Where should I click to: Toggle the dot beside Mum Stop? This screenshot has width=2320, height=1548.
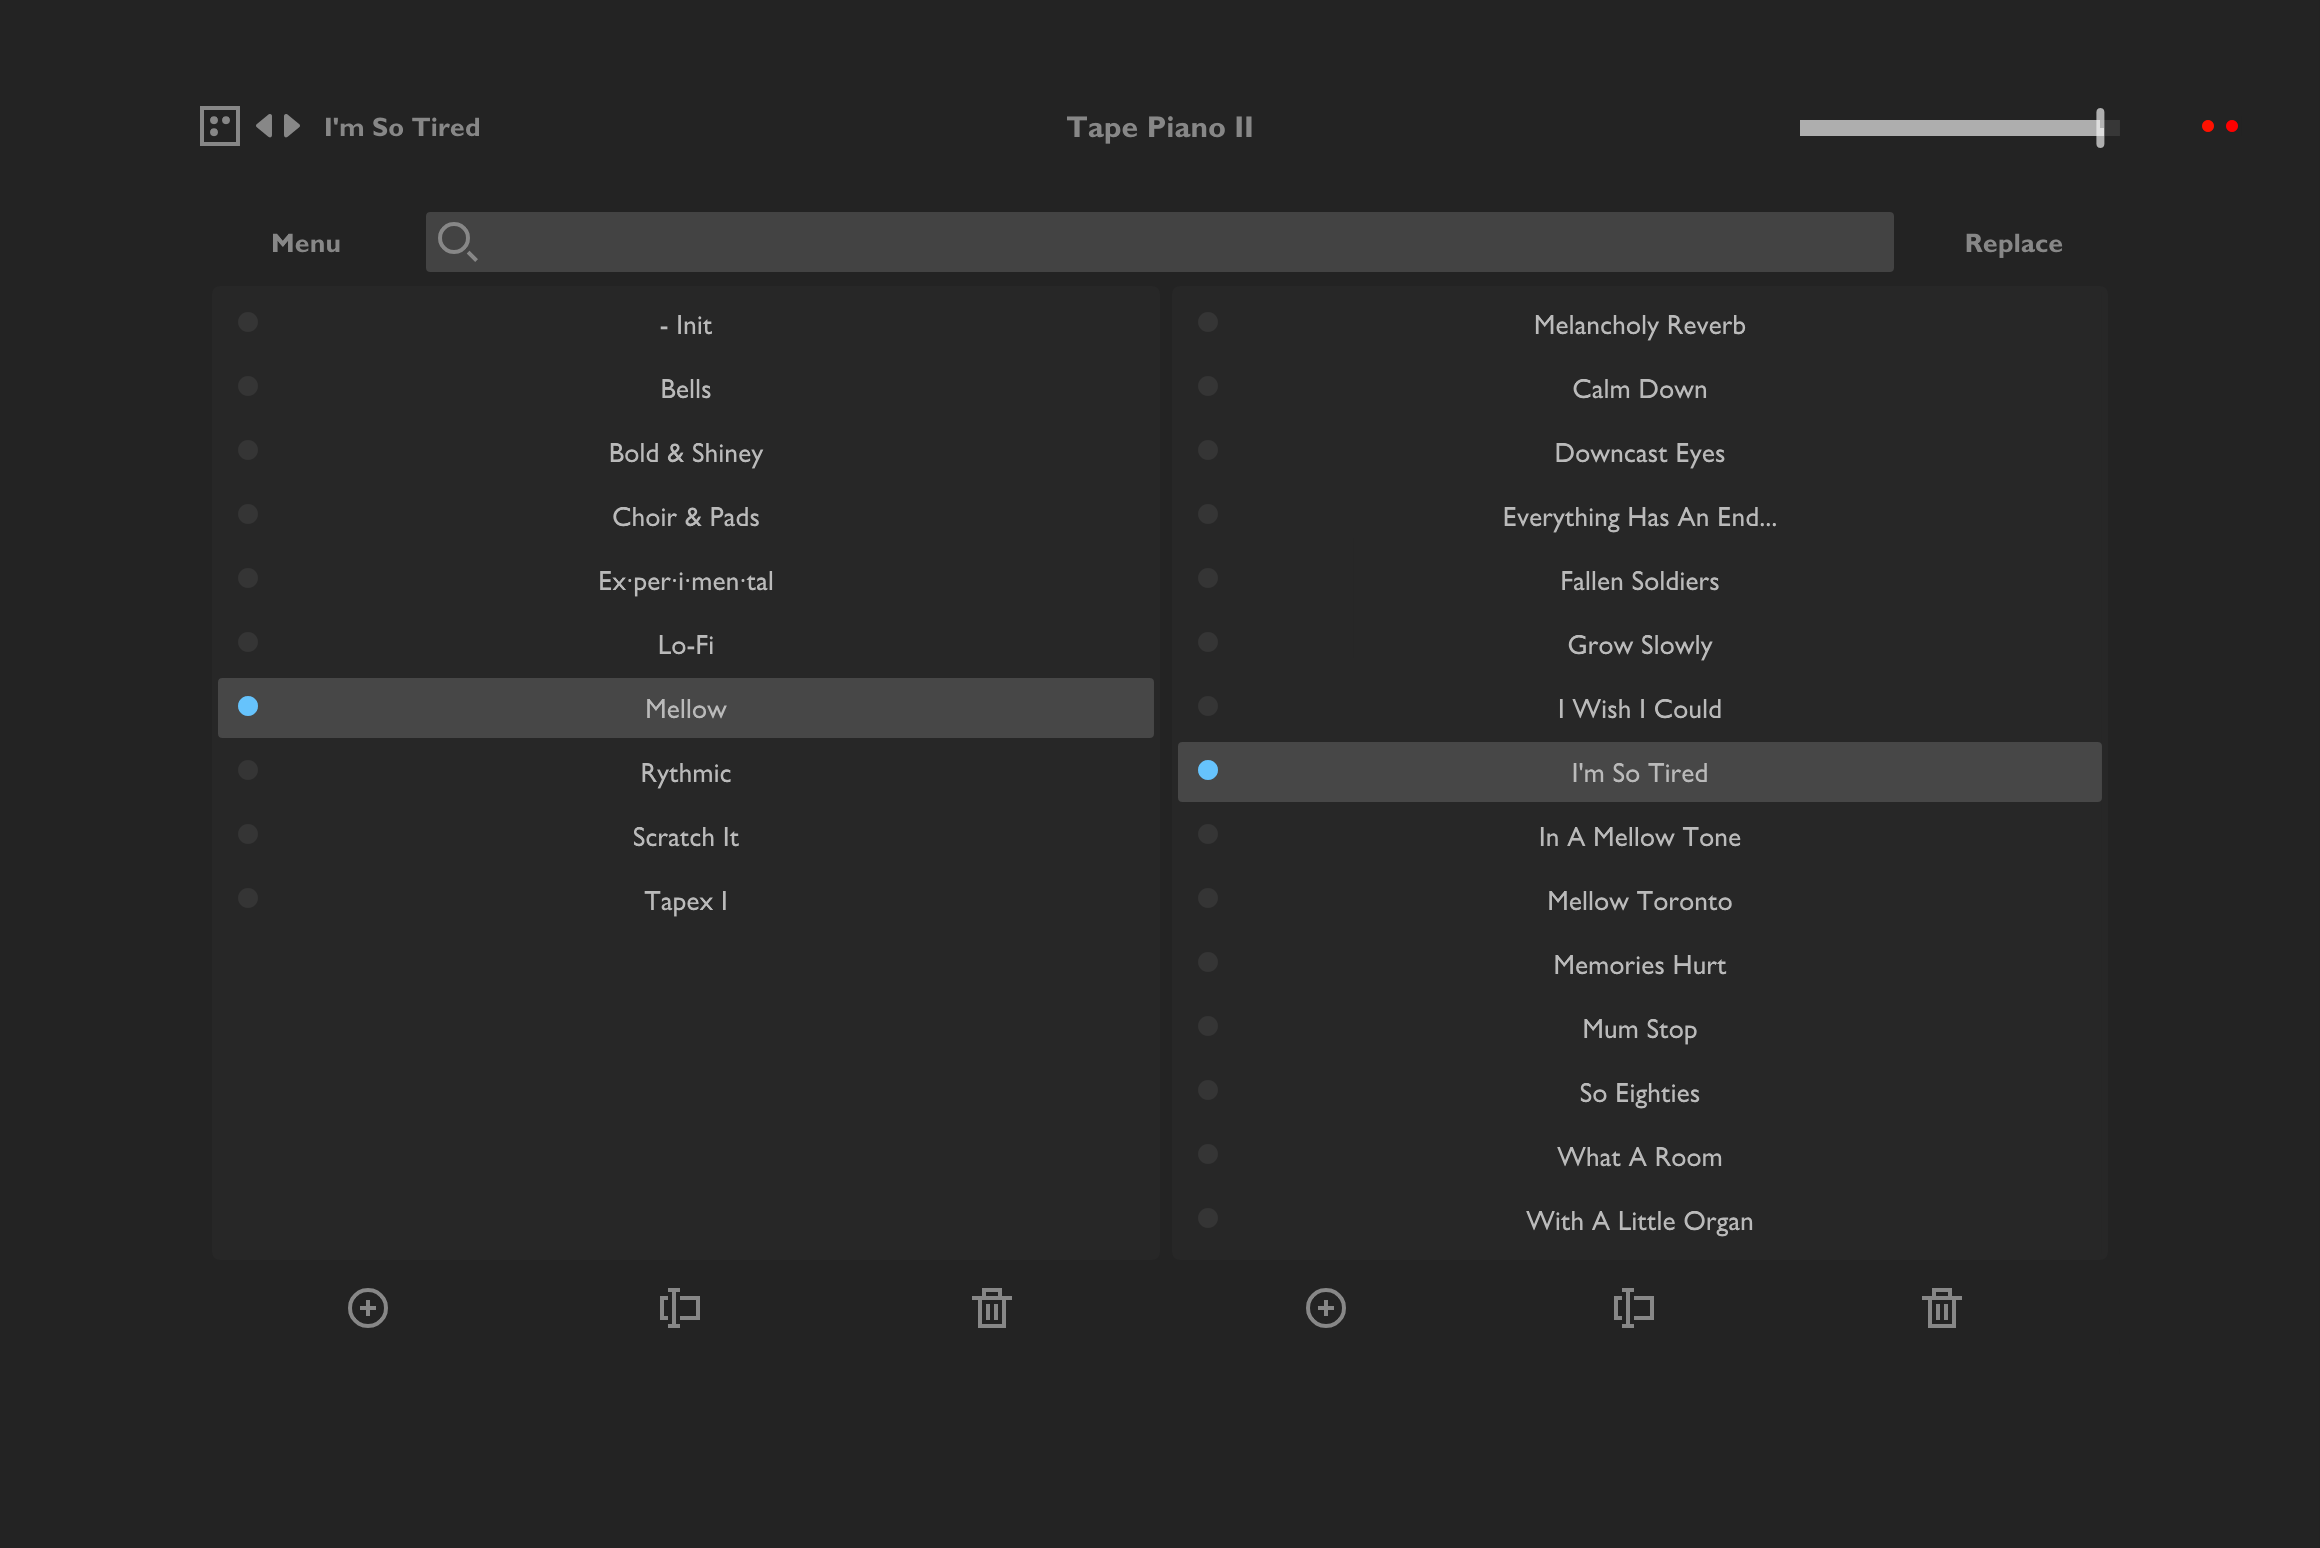click(1208, 1026)
